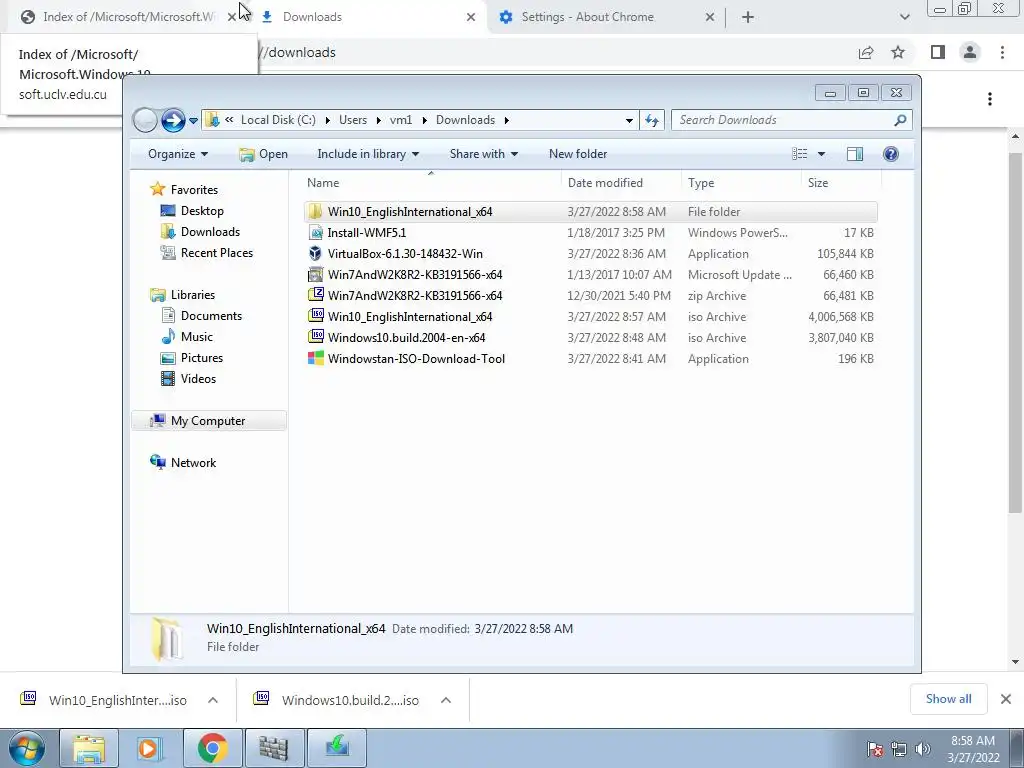The width and height of the screenshot is (1024, 768).
Task: Open Videos library in the navigation pane
Action: (198, 378)
